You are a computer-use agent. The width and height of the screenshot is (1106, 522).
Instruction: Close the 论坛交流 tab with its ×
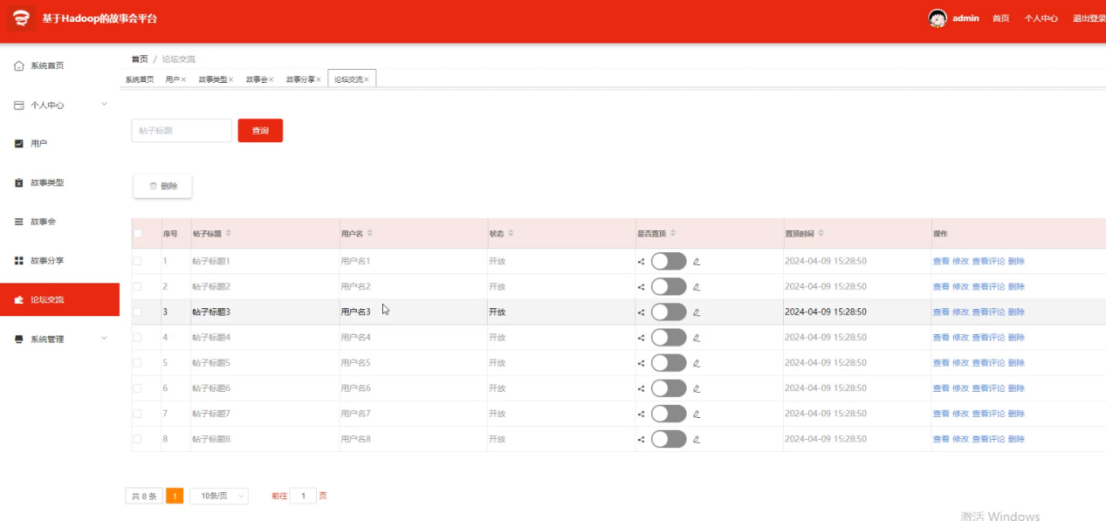367,80
